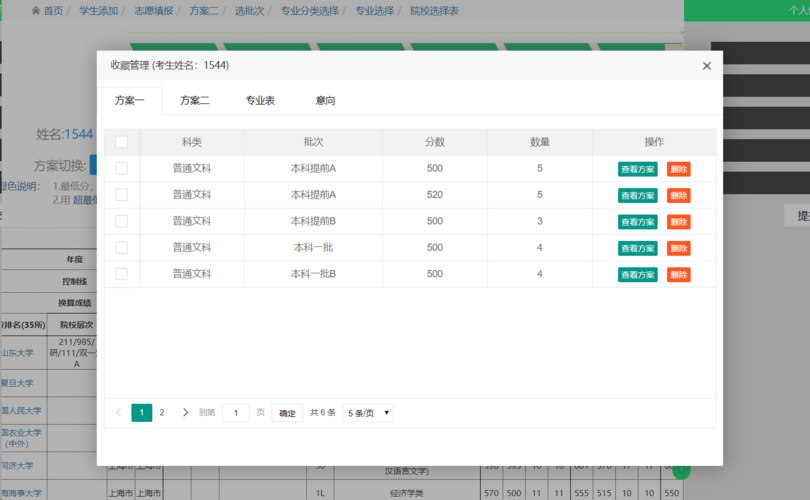
Task: Check the 本科提前A row with score 520
Action: click(x=121, y=195)
